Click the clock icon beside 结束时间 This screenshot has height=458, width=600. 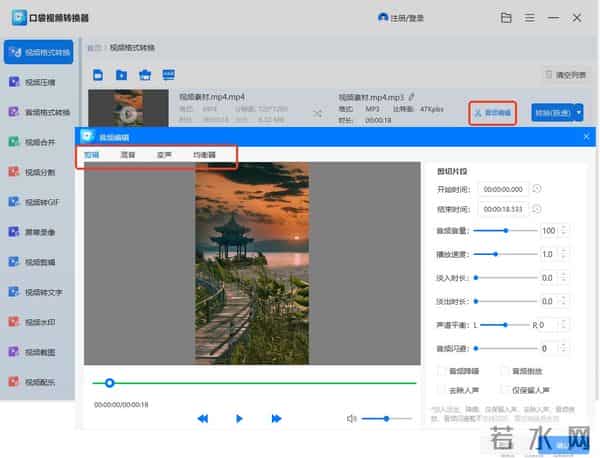pos(537,209)
